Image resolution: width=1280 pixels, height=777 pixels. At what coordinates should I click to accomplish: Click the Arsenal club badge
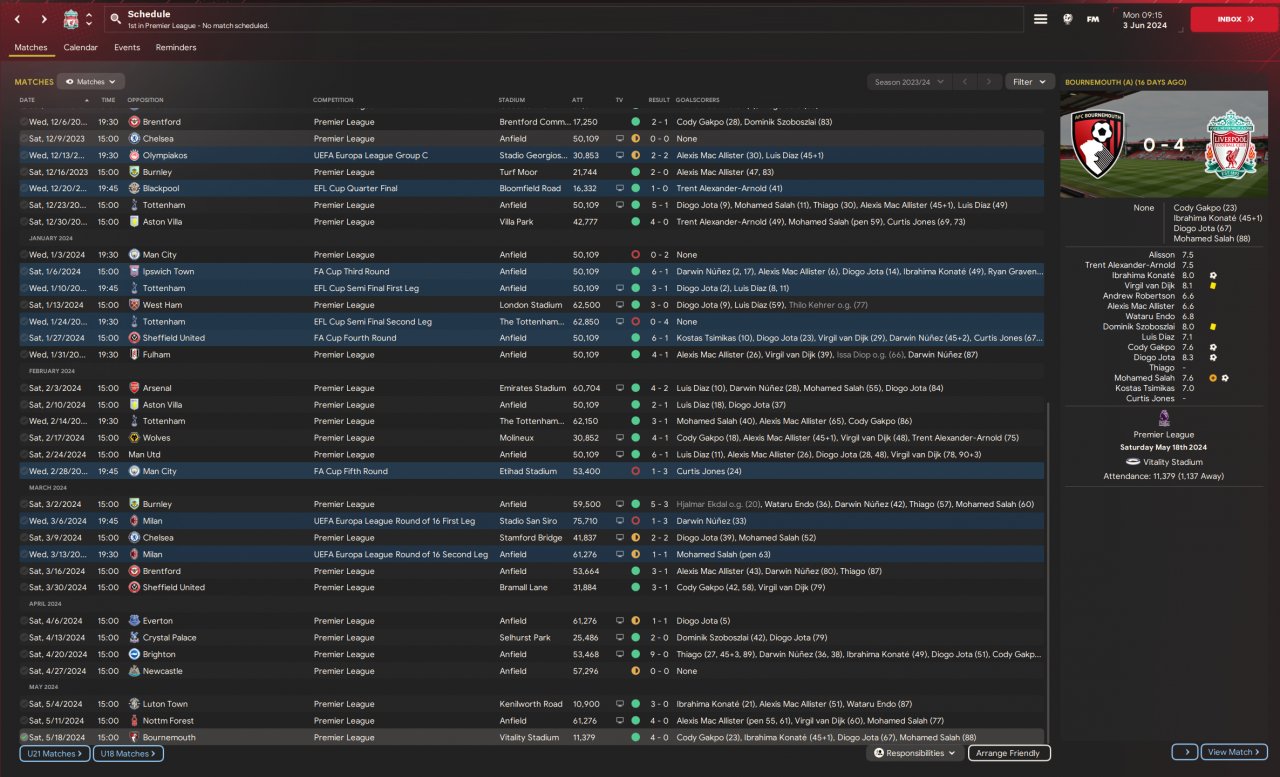pos(134,388)
